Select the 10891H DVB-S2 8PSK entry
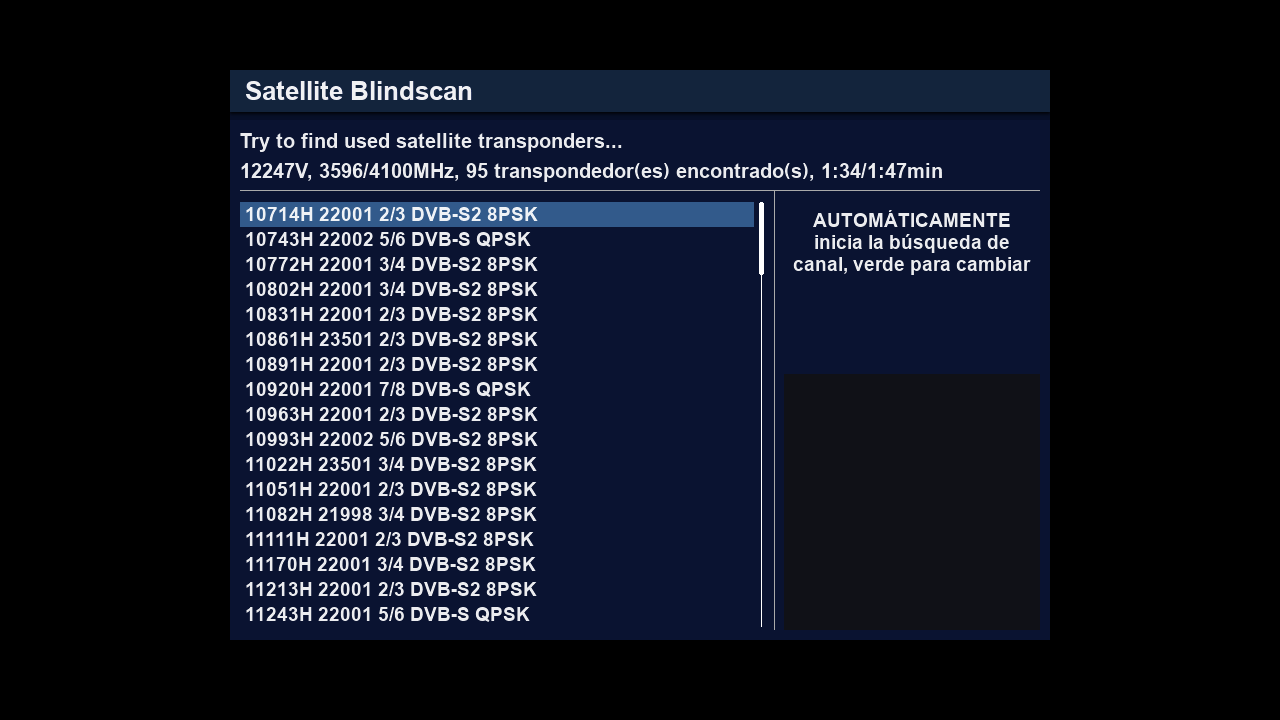 pos(391,365)
